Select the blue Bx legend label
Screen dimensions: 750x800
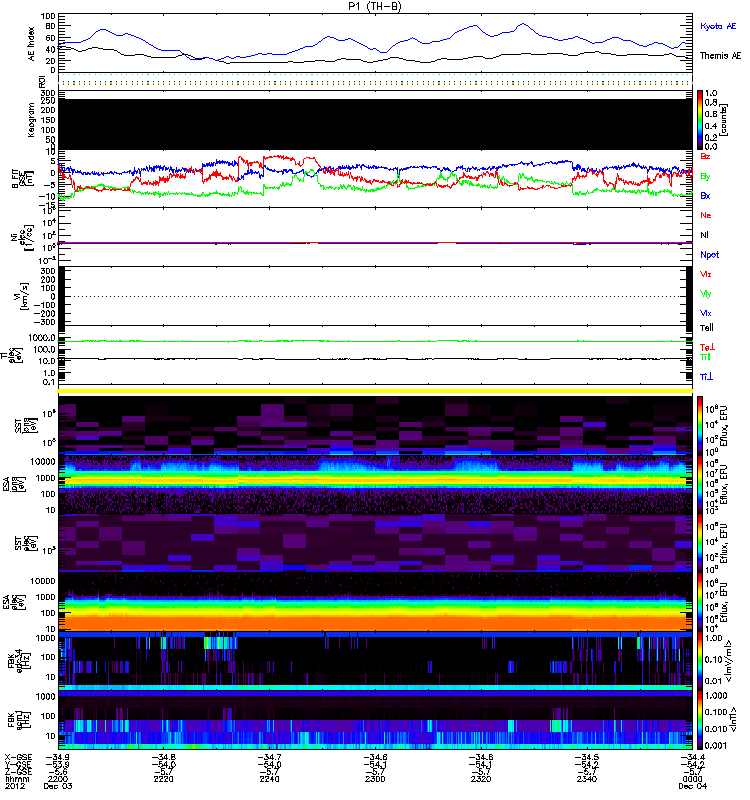click(x=705, y=195)
